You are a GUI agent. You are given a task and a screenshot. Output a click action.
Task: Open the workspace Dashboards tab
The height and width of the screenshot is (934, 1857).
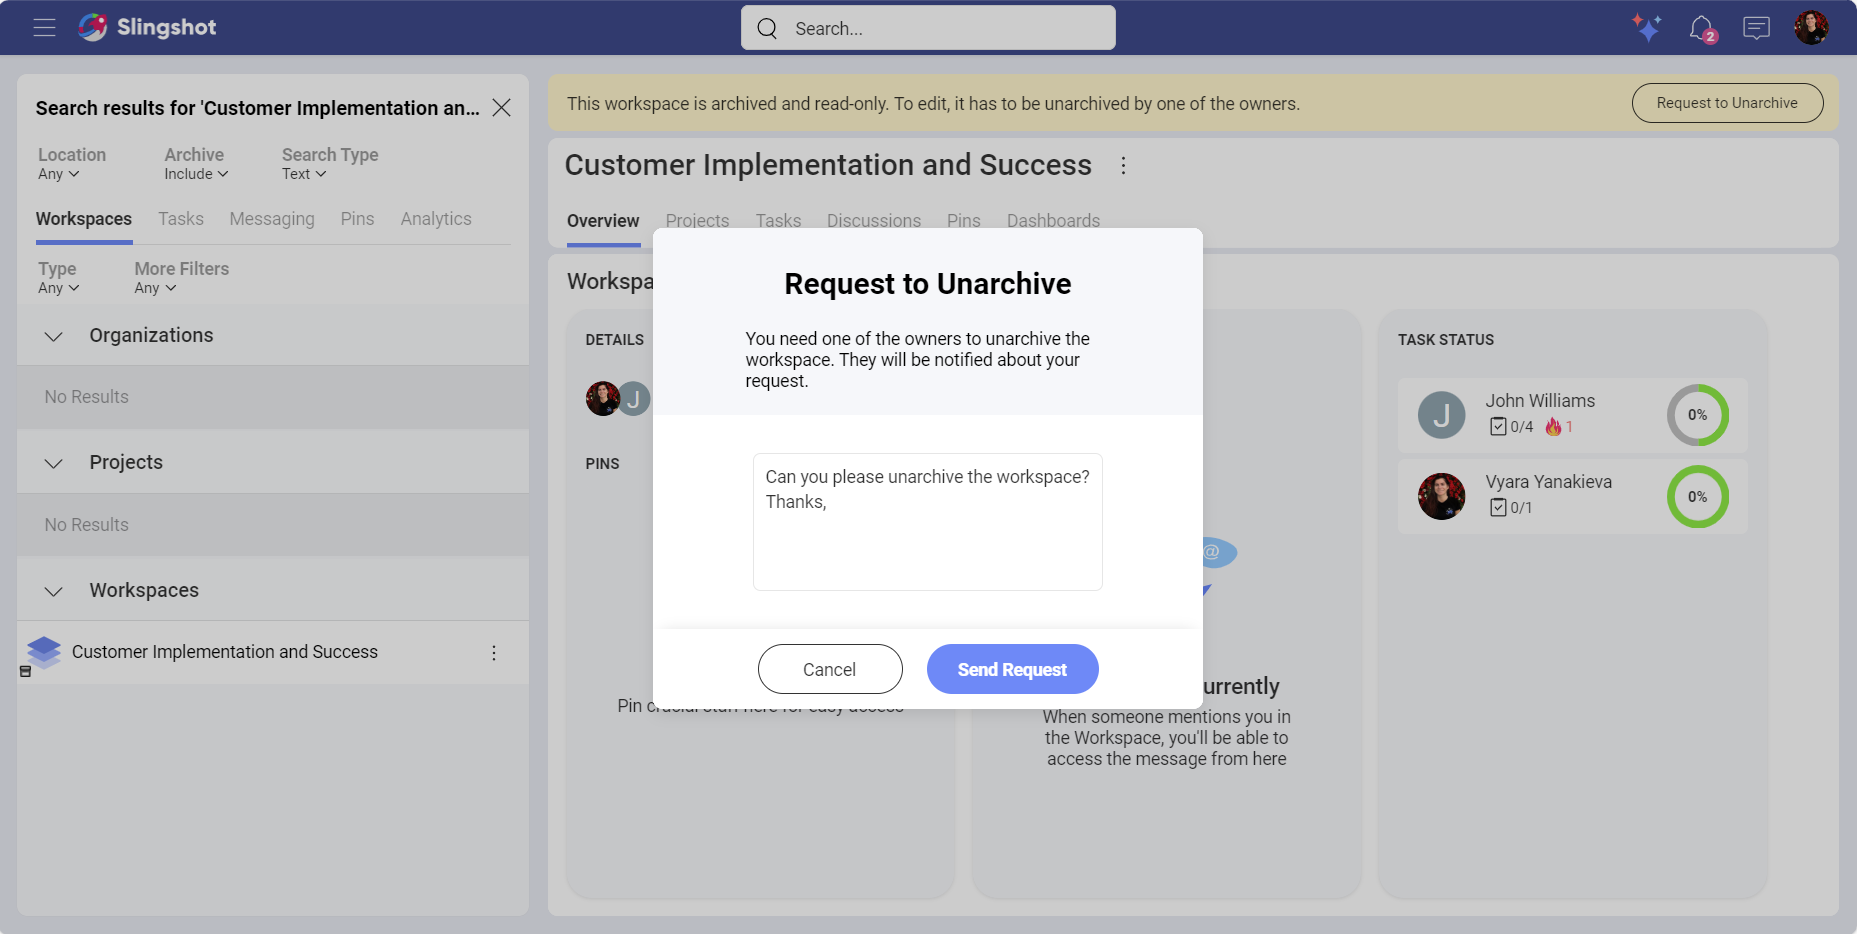coord(1053,220)
